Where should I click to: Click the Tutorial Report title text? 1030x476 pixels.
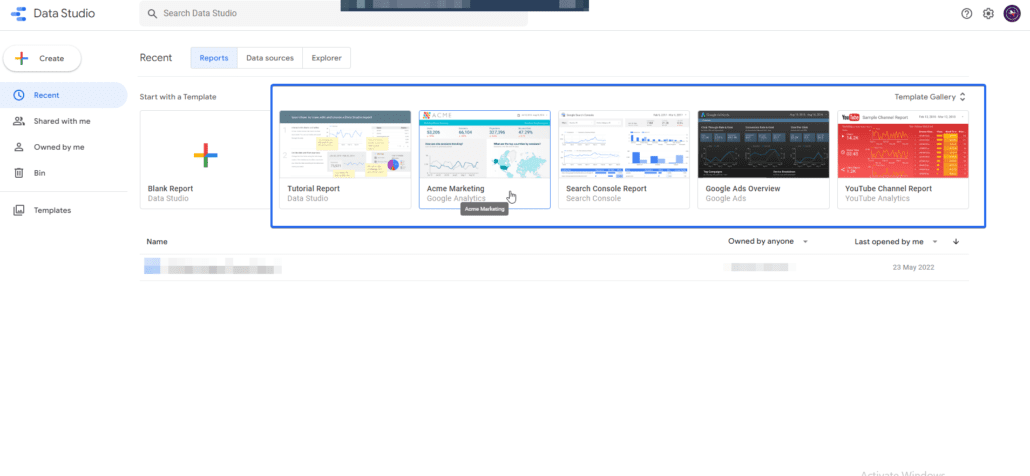(x=314, y=188)
